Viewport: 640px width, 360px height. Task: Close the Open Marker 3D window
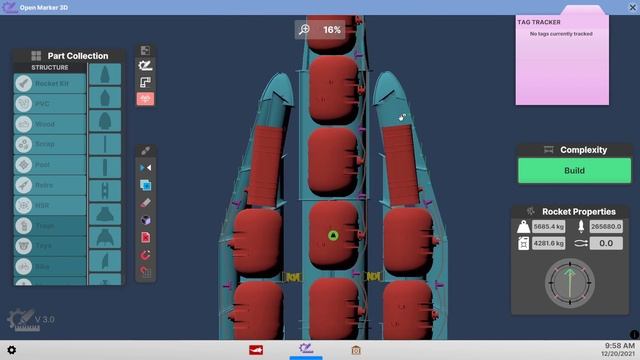[x=632, y=8]
